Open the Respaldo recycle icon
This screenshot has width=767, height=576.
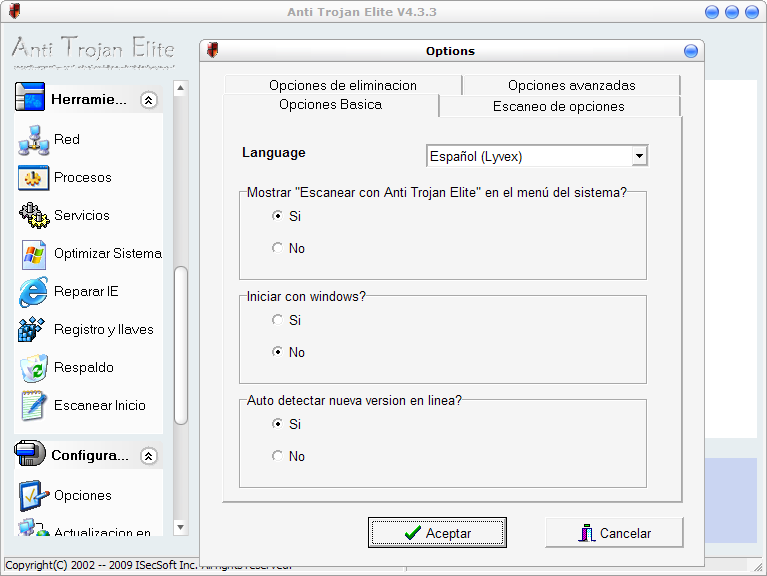(x=33, y=368)
